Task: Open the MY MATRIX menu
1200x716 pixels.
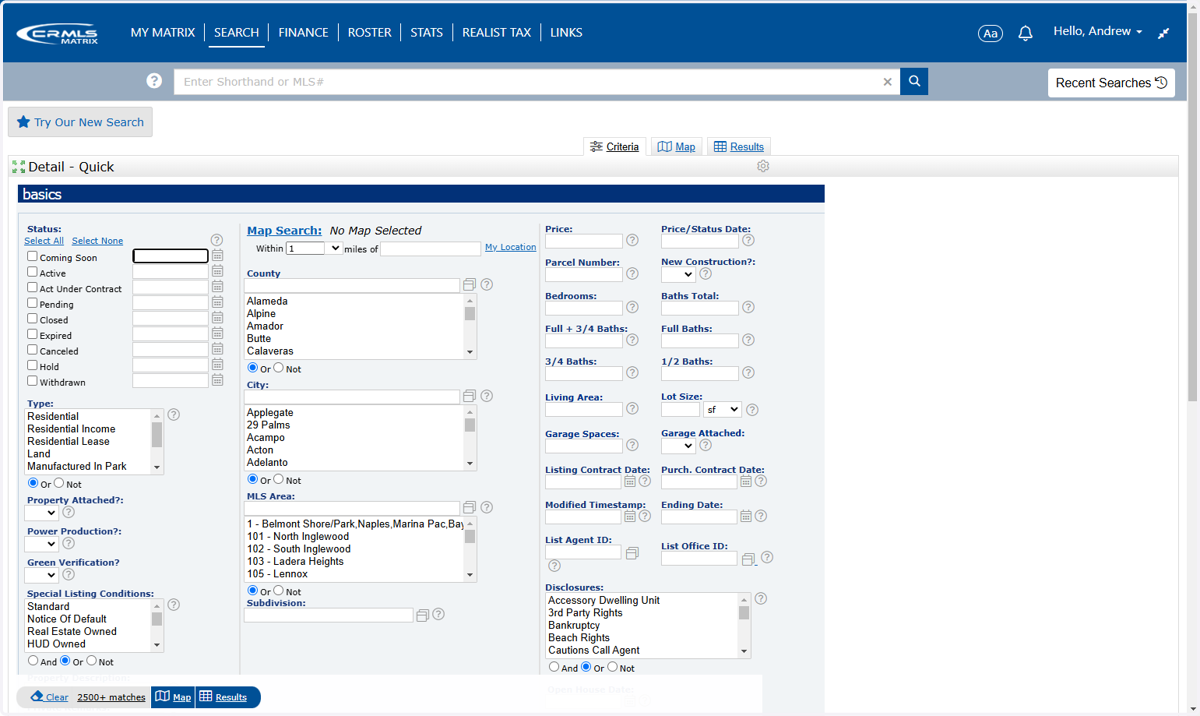Action: [163, 33]
